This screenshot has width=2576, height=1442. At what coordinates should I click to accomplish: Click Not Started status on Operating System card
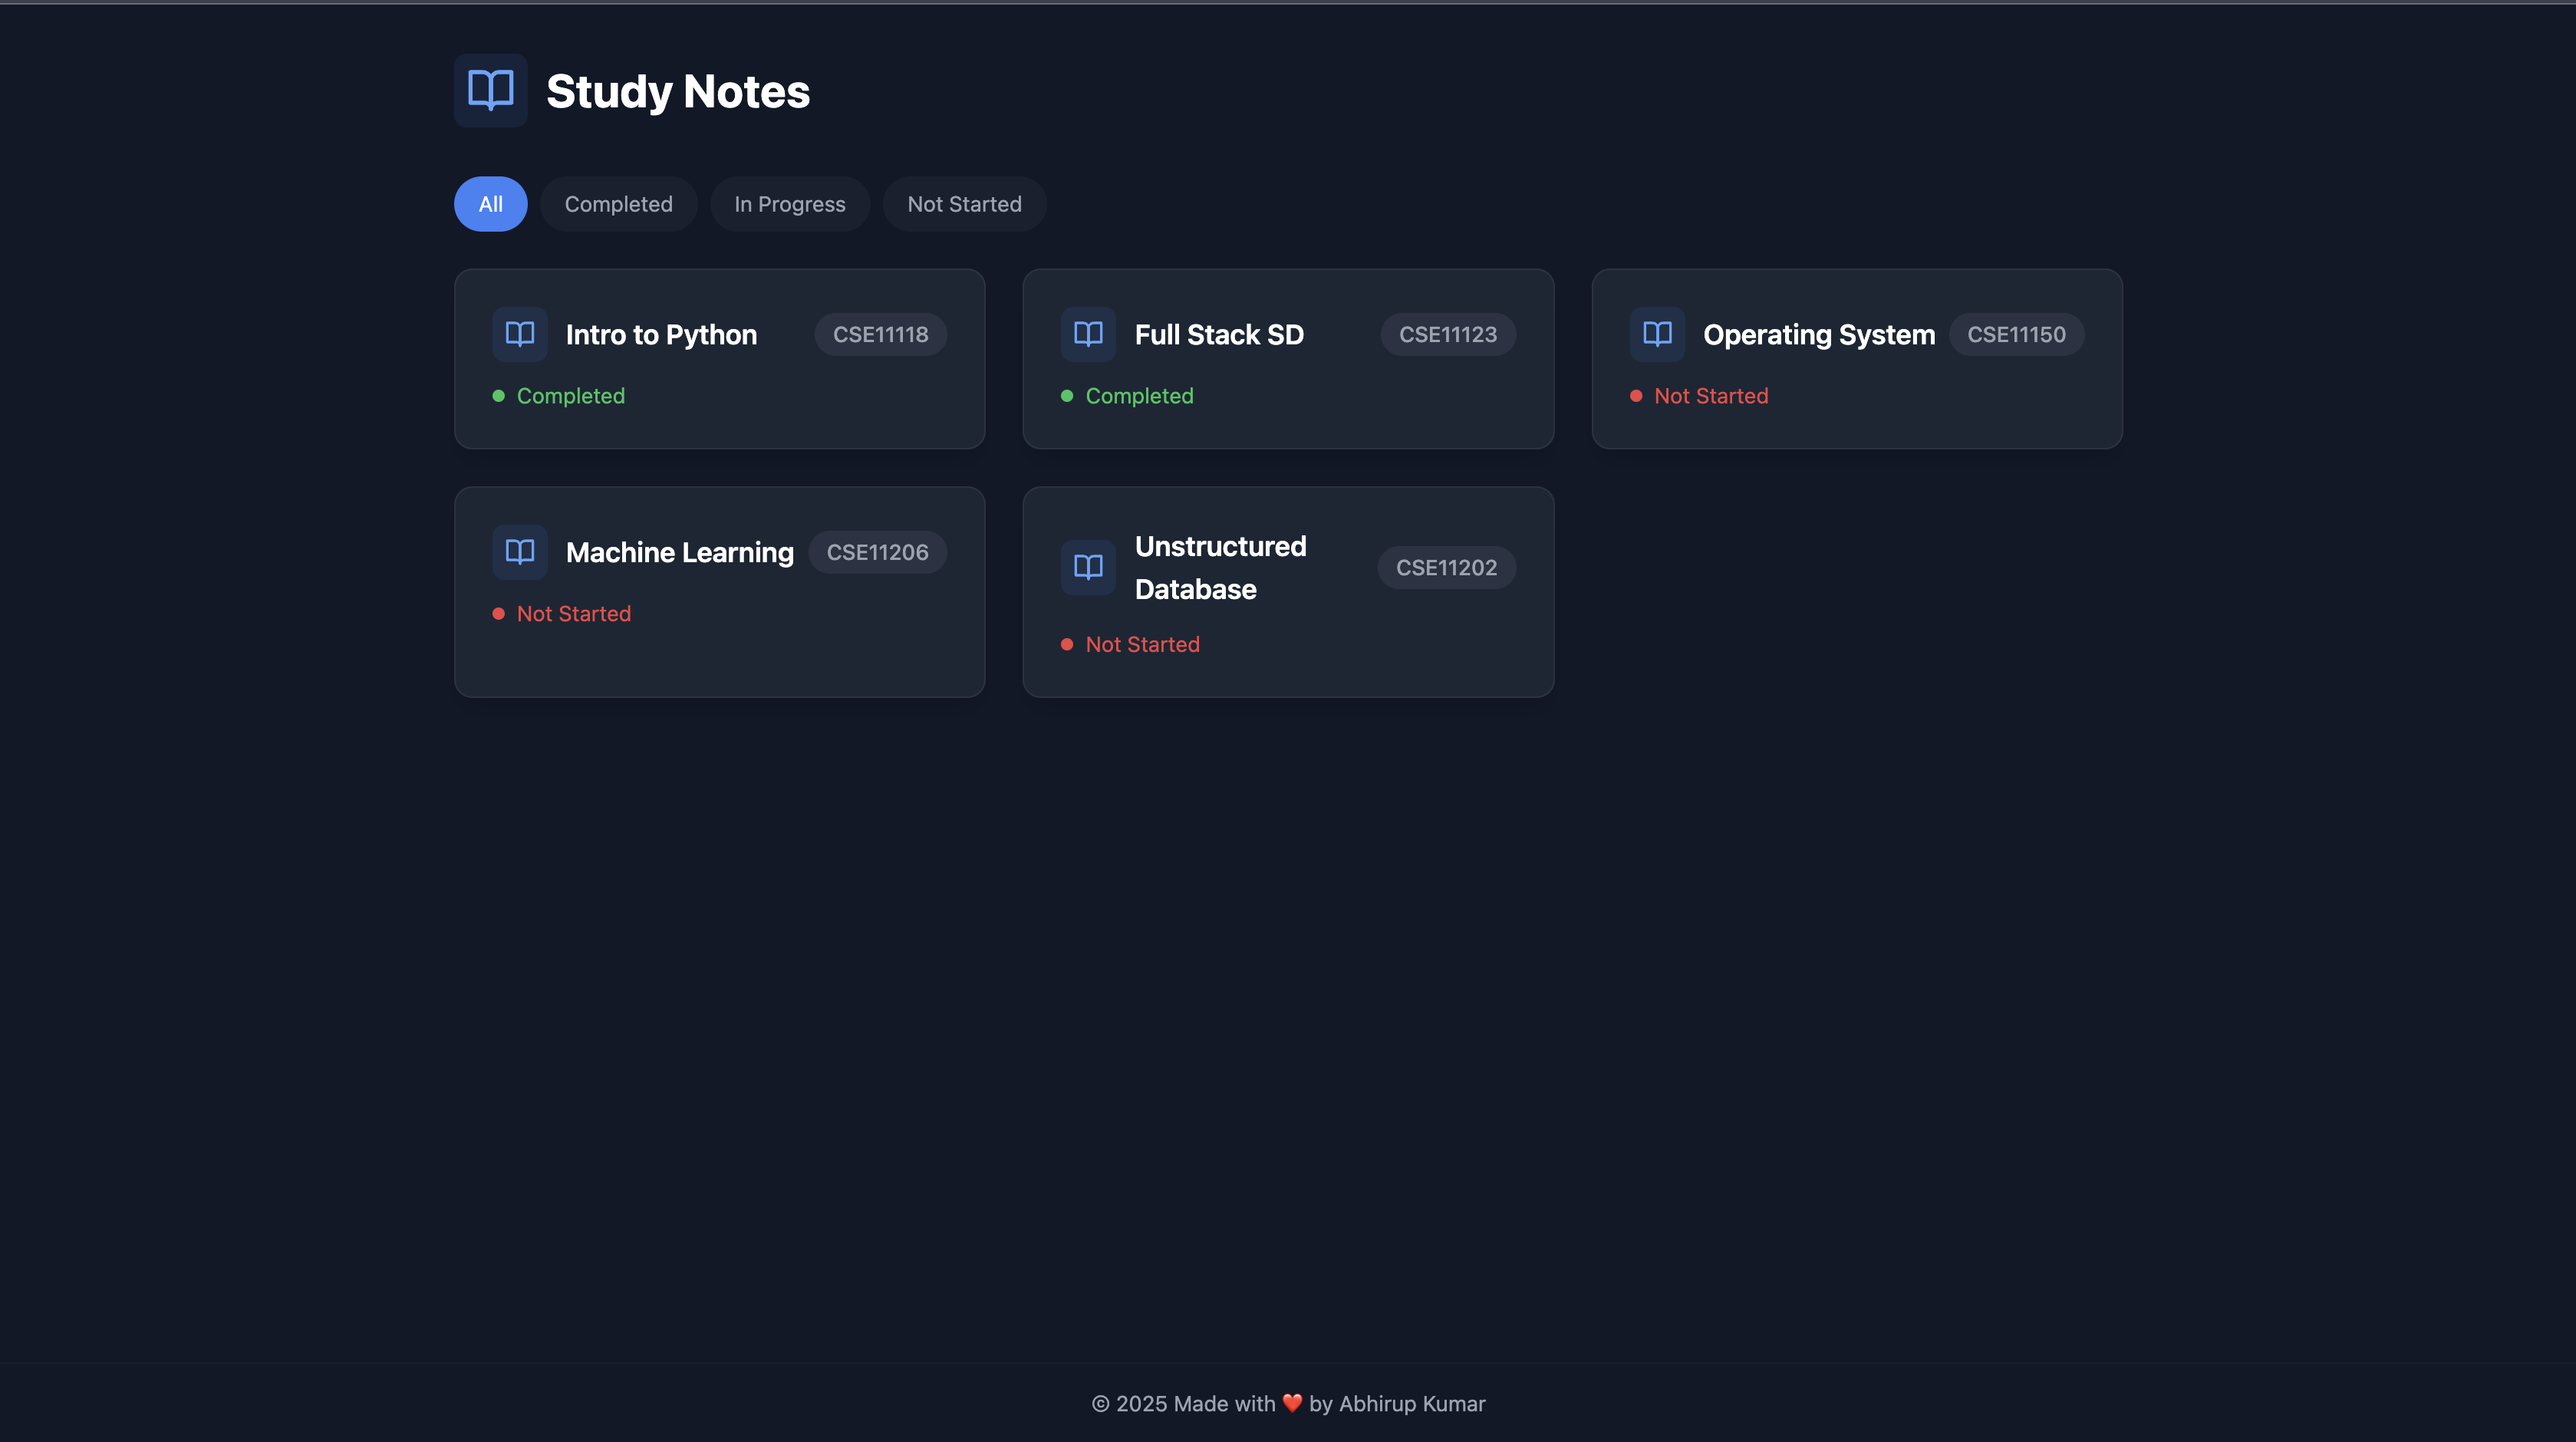[1711, 396]
